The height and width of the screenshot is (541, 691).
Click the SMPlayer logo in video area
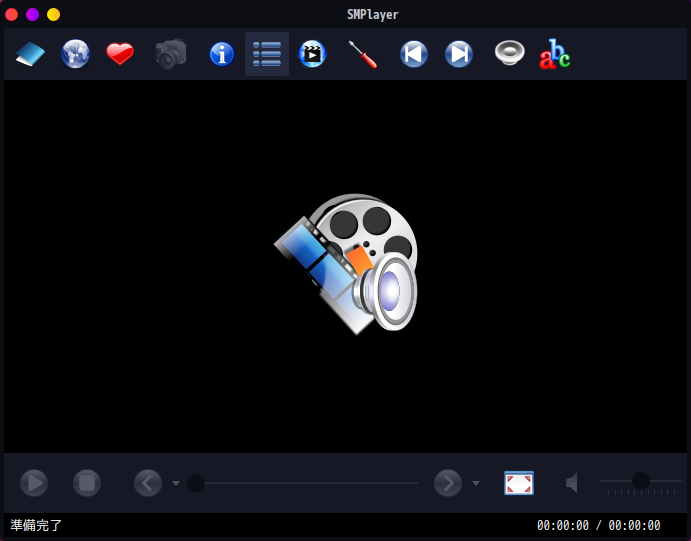click(346, 263)
